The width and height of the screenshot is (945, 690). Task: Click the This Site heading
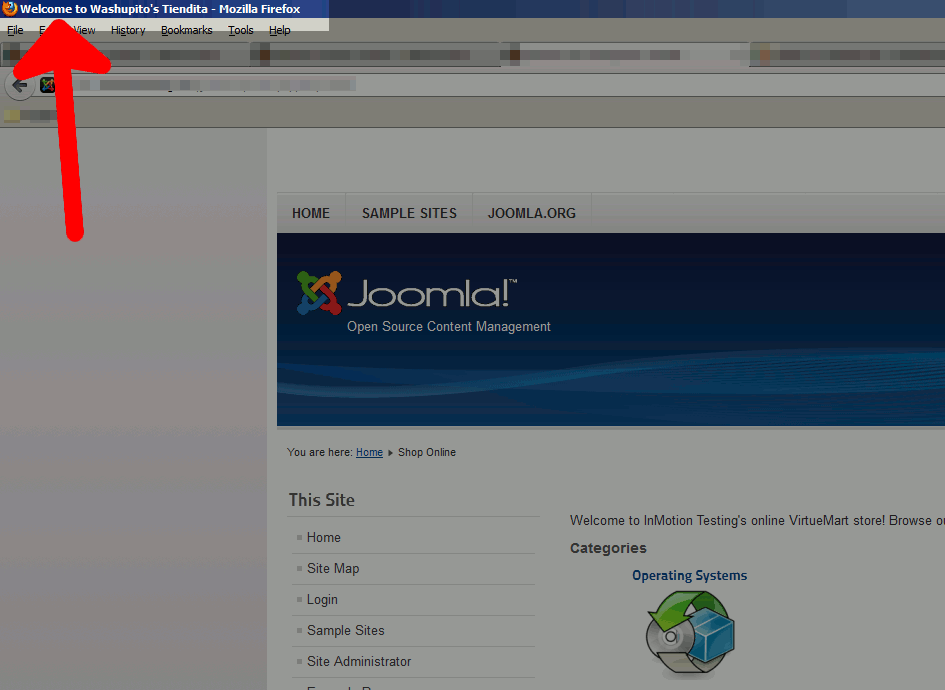[x=322, y=500]
